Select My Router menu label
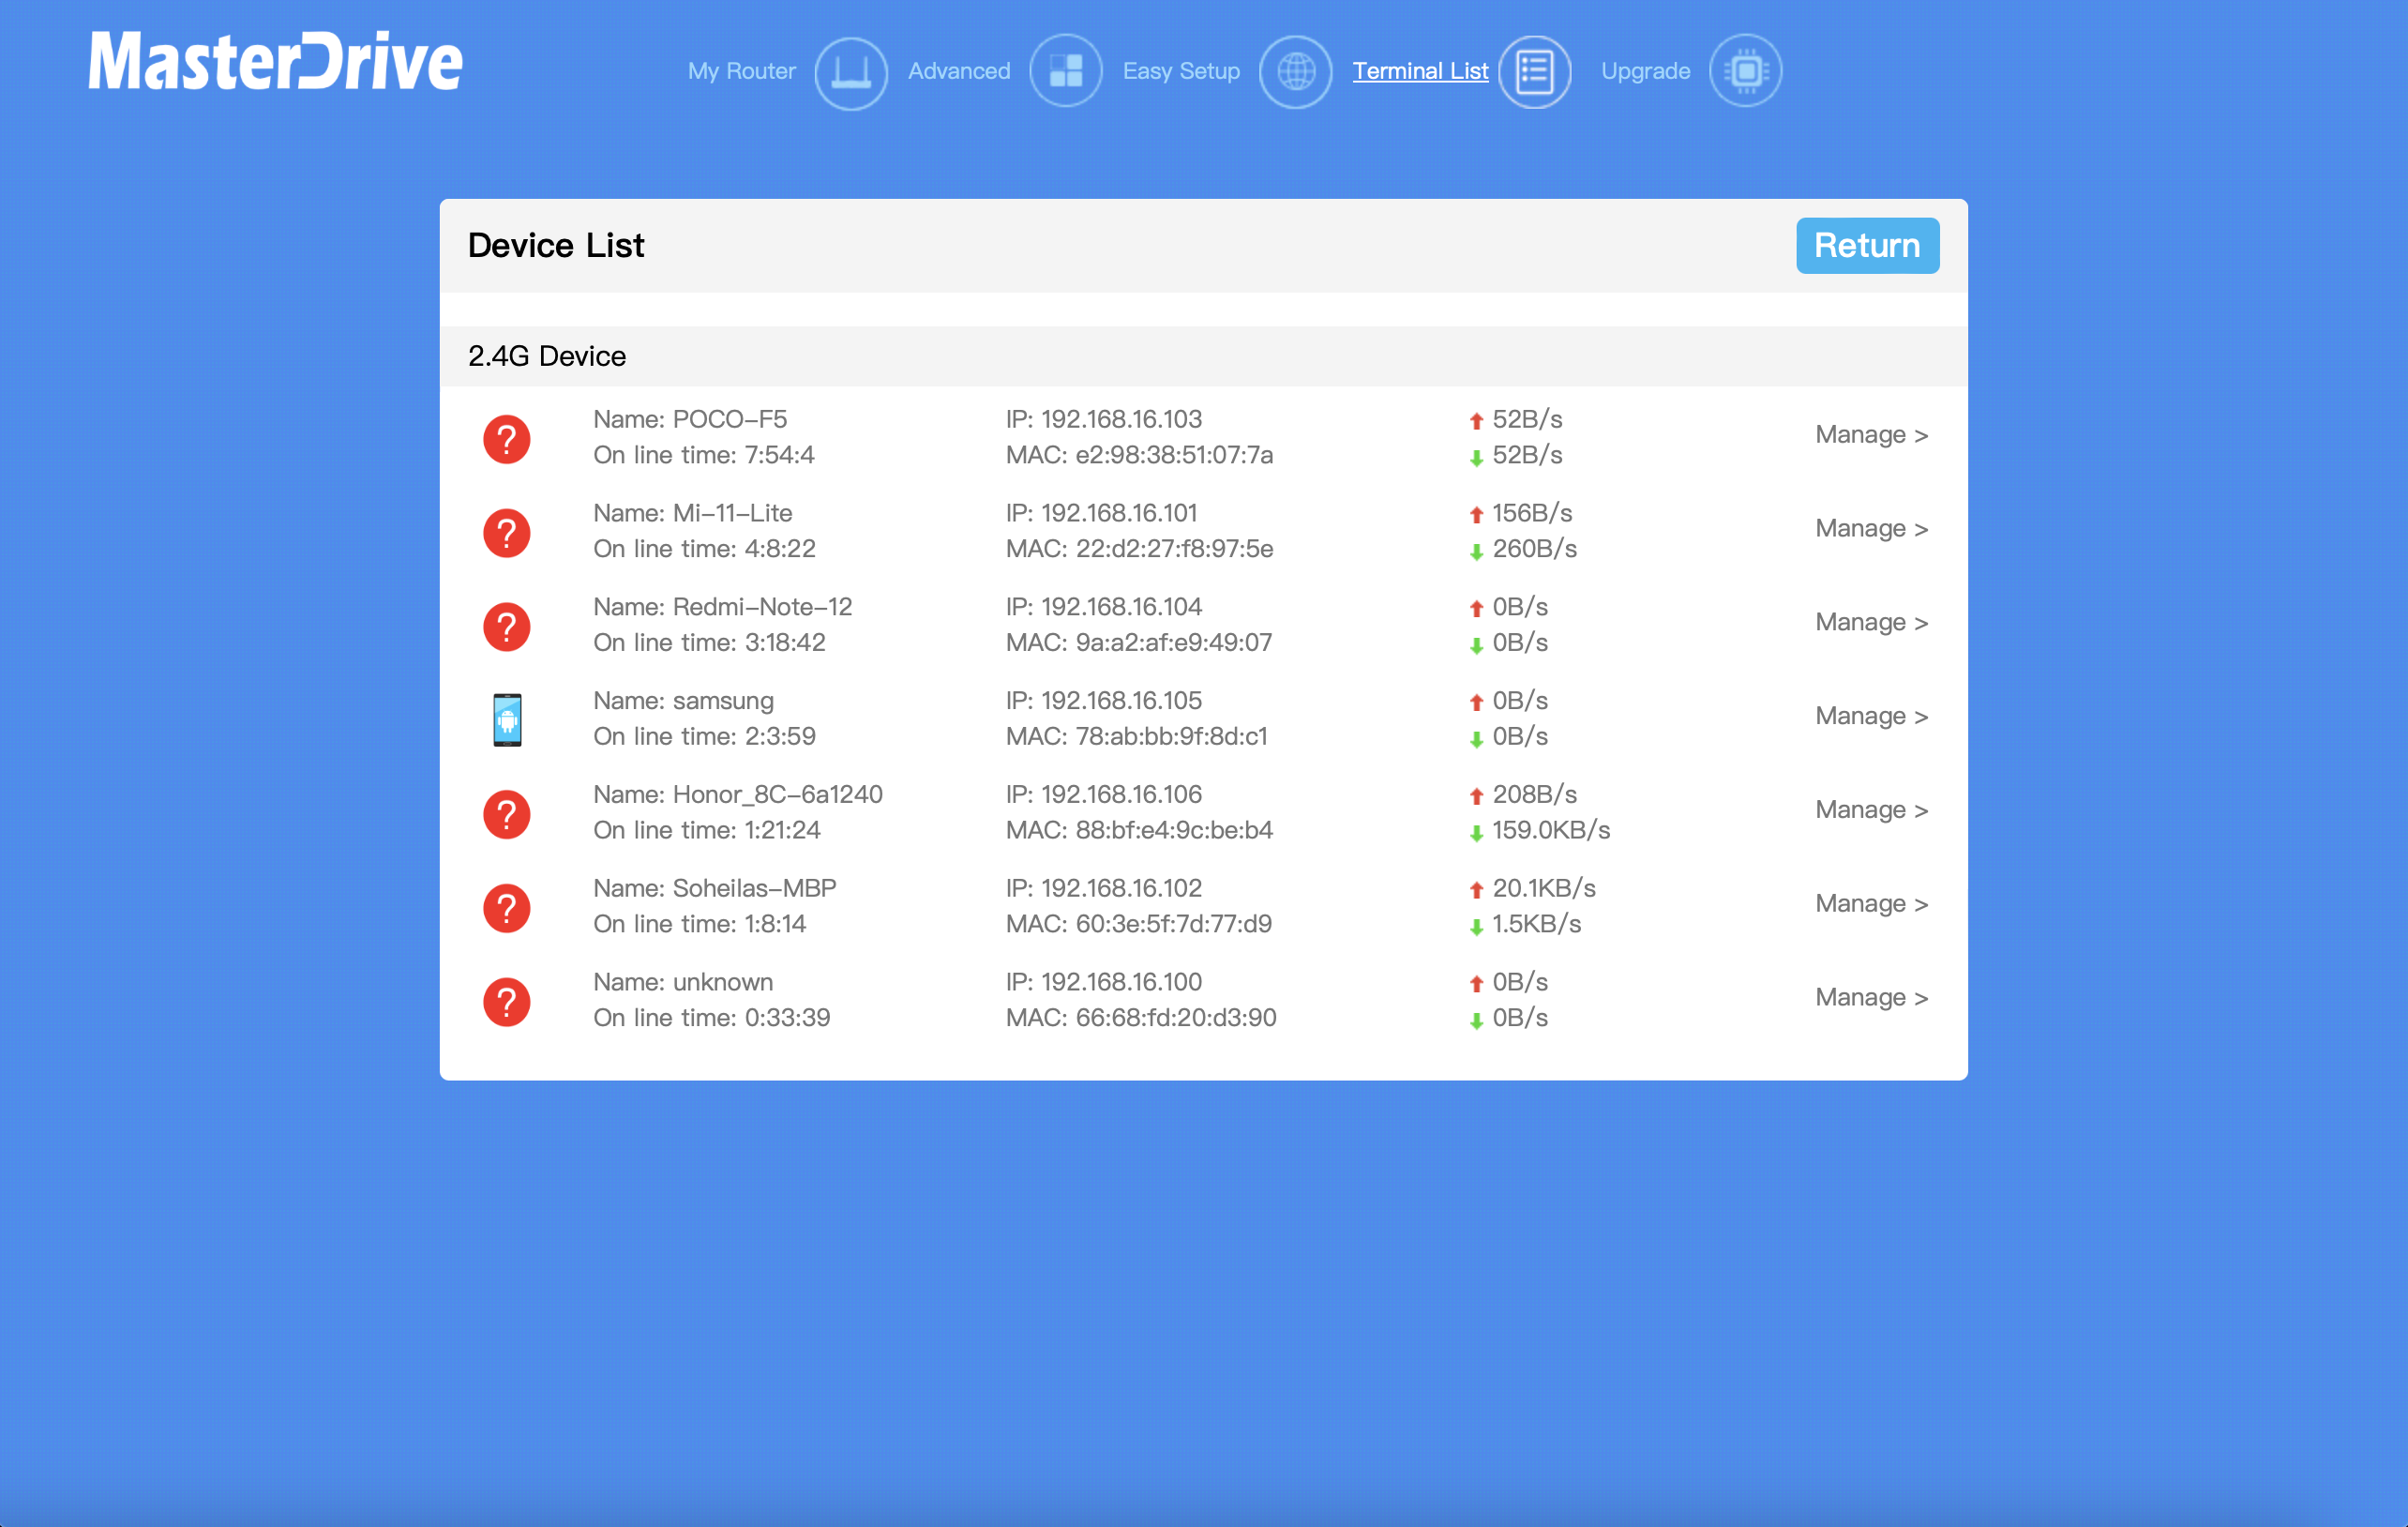 click(742, 71)
